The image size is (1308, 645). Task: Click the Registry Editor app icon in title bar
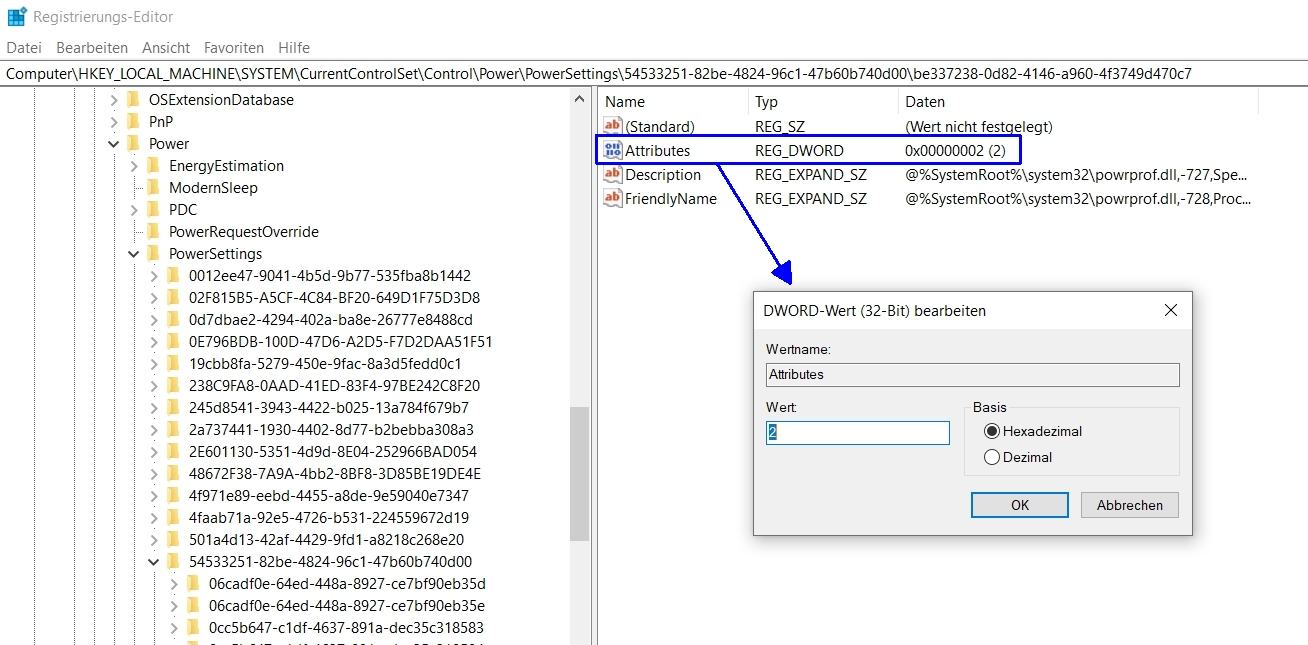pos(17,17)
